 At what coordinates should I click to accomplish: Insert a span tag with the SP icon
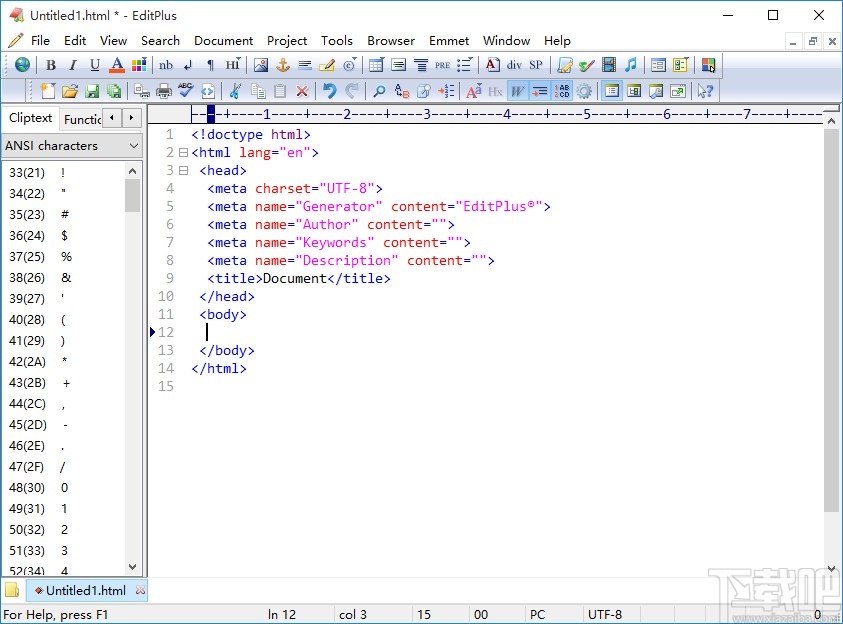(535, 65)
